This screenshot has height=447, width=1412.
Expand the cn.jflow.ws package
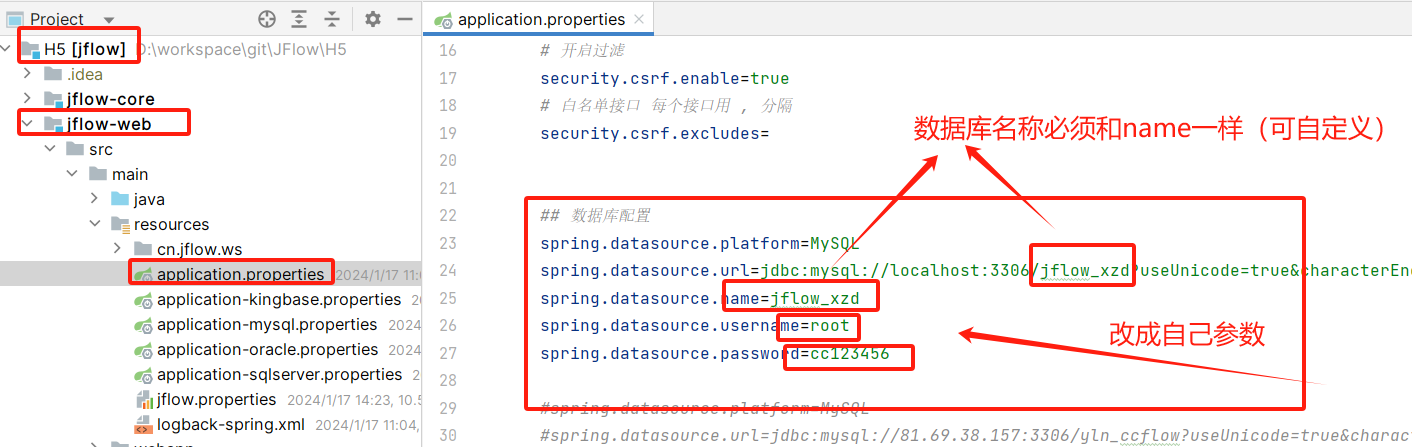pos(118,249)
